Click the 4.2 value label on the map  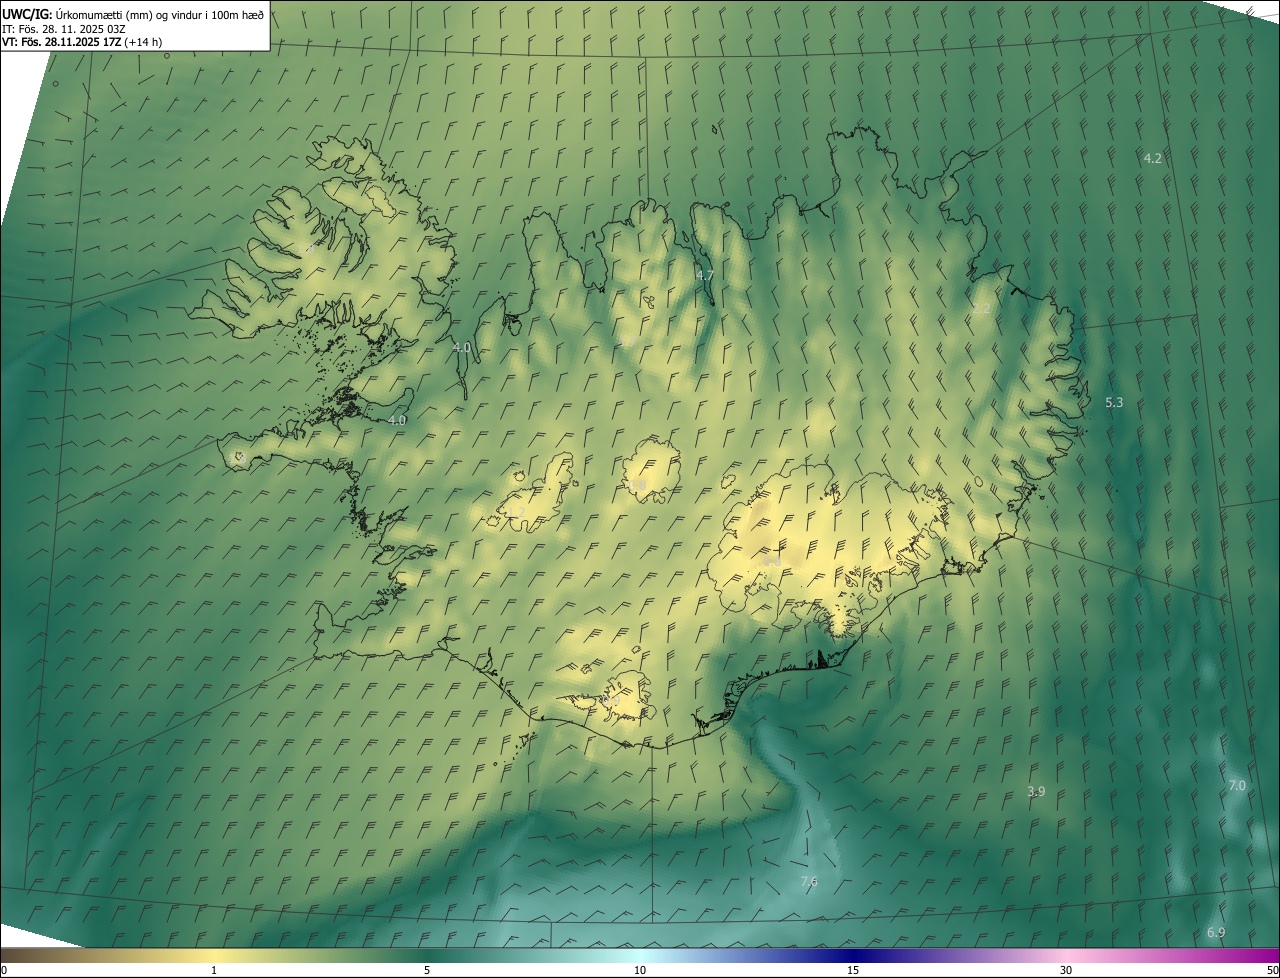click(x=1153, y=158)
